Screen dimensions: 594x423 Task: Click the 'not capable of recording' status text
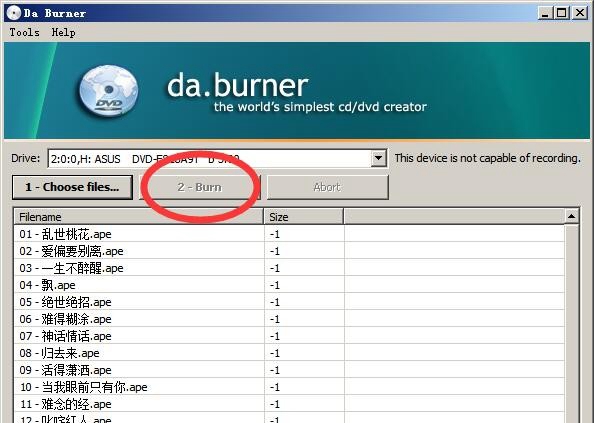[x=488, y=158]
